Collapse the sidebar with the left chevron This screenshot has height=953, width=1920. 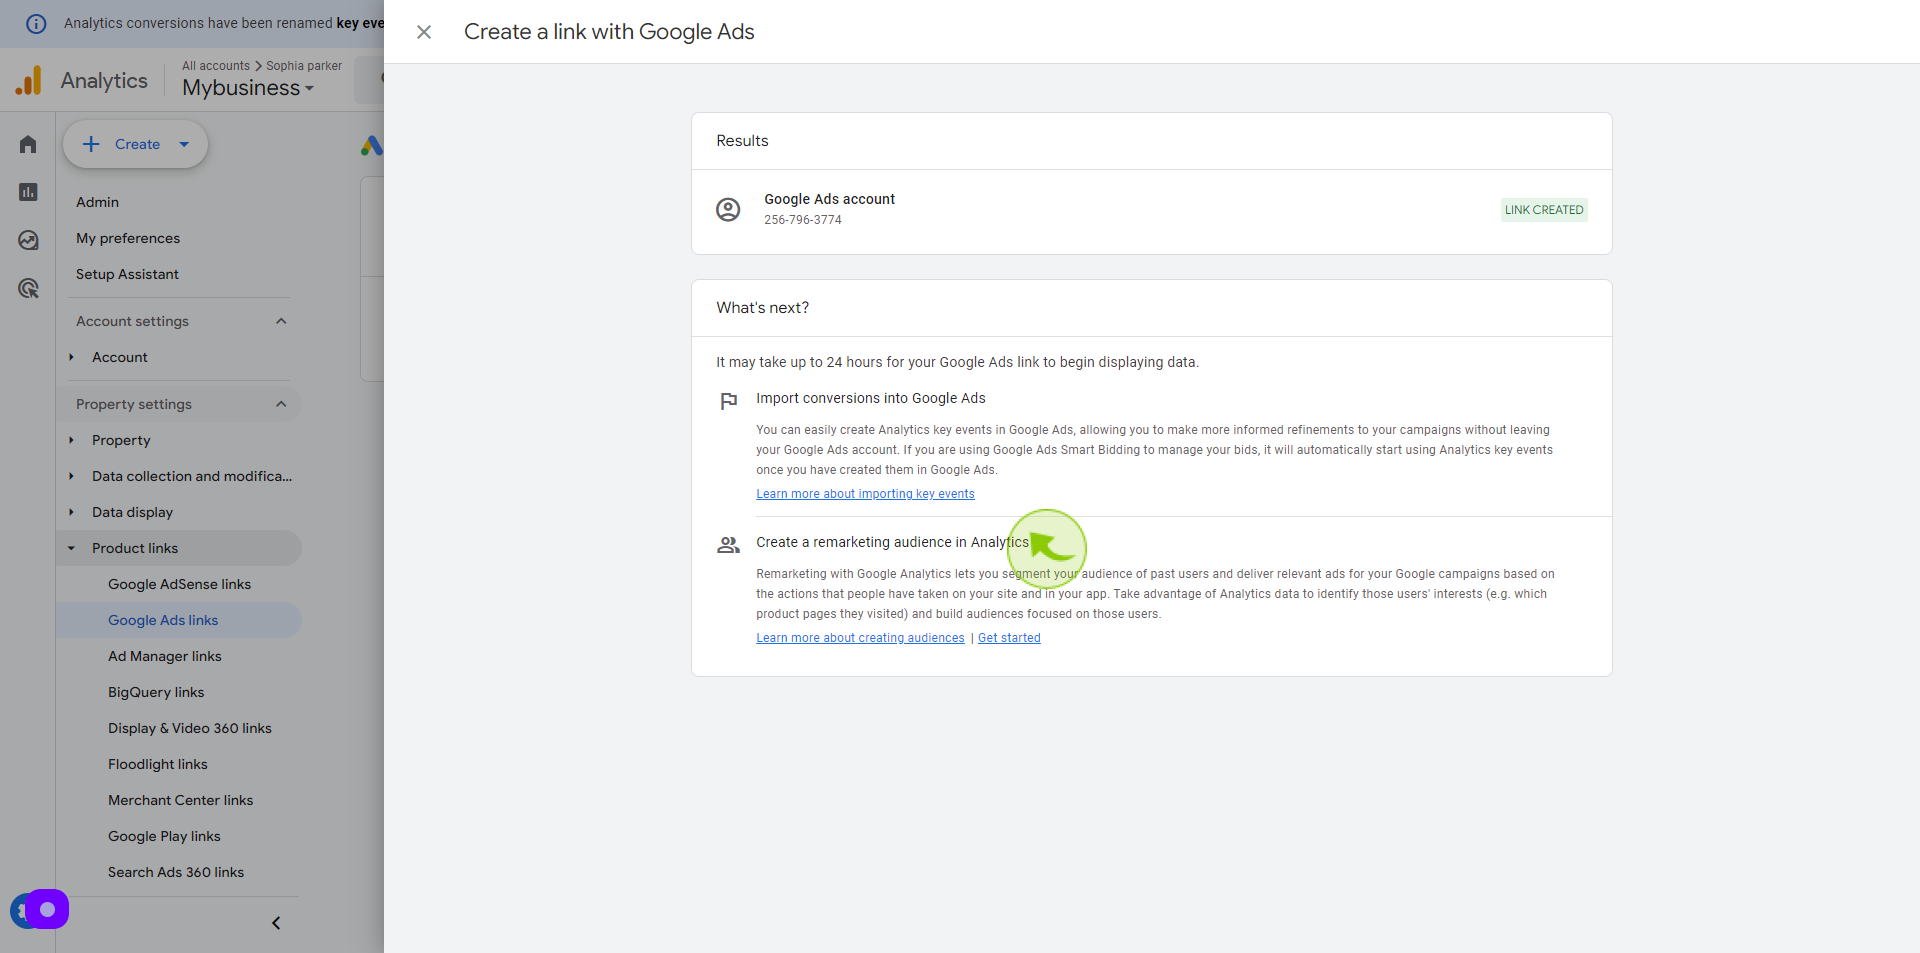(x=276, y=923)
